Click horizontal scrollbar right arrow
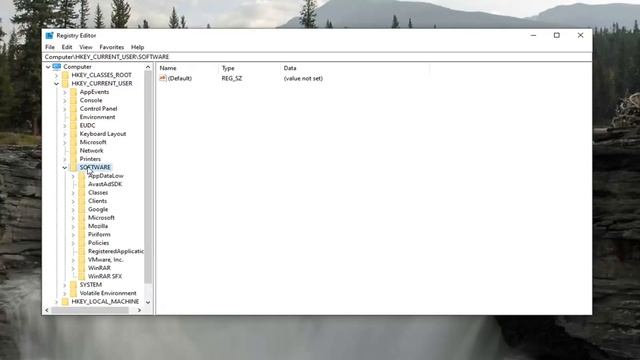640x360 pixels. 139,310
